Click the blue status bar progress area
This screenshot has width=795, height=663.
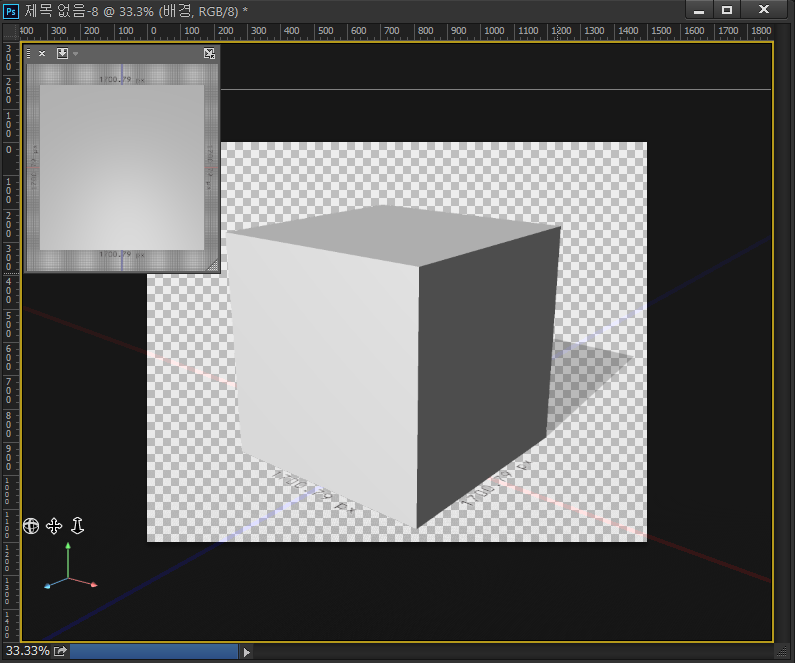click(154, 651)
